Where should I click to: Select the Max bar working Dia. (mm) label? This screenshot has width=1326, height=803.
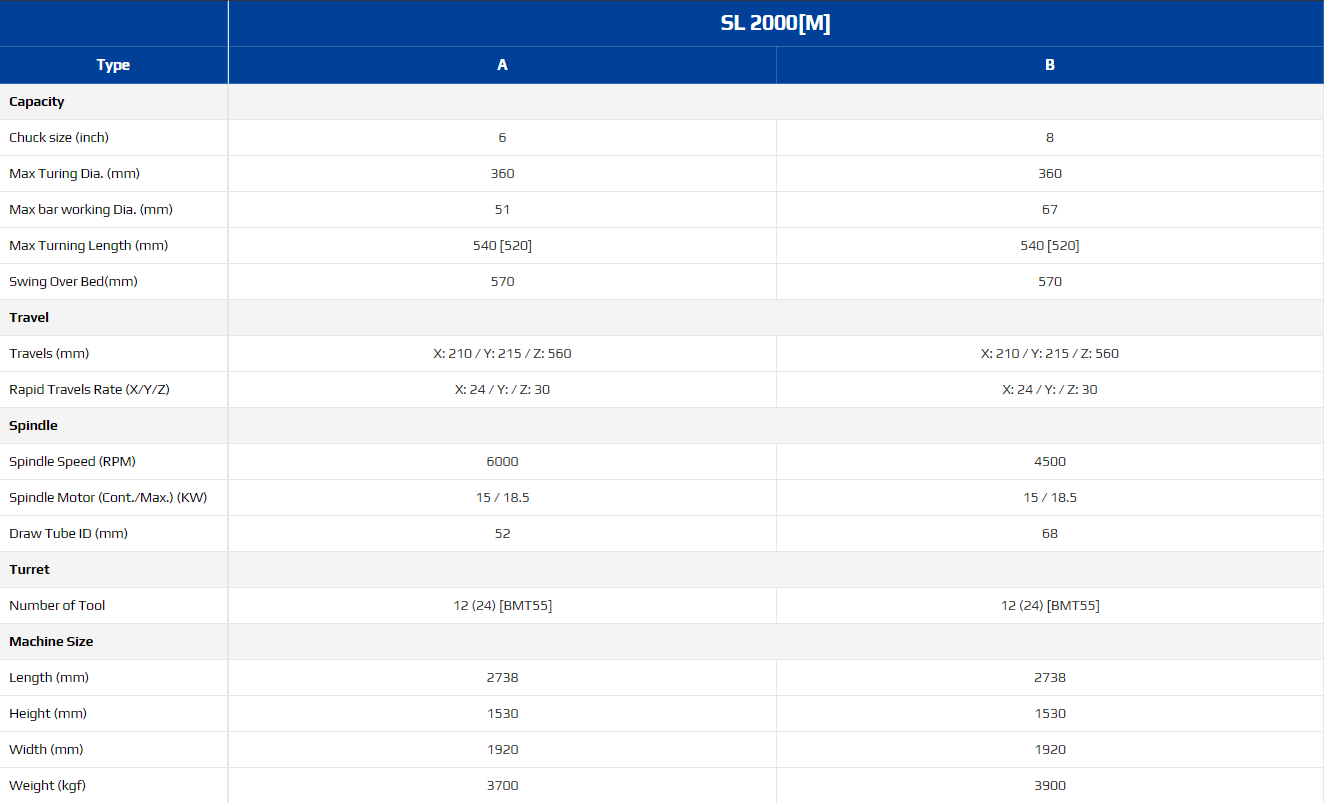91,210
